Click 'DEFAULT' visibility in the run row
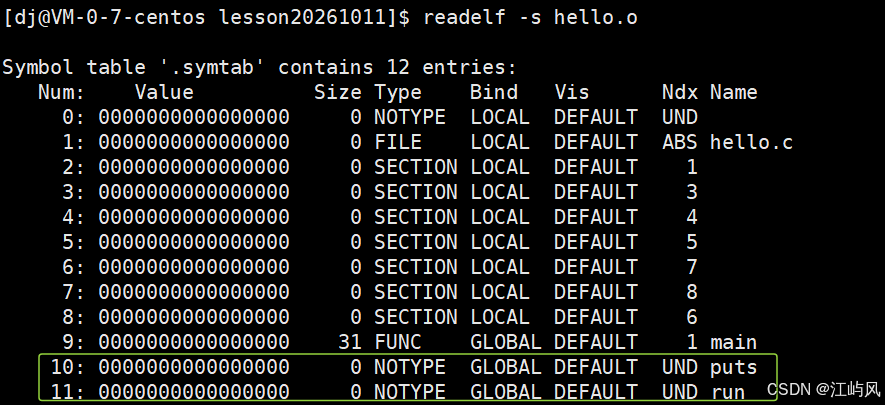This screenshot has width=885, height=405. [596, 391]
